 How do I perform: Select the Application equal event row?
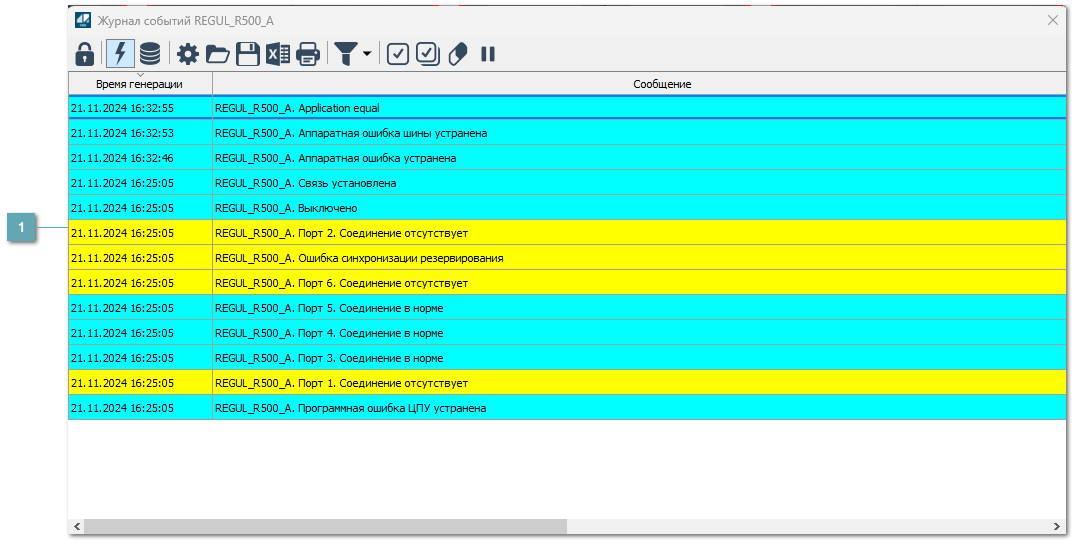point(500,108)
